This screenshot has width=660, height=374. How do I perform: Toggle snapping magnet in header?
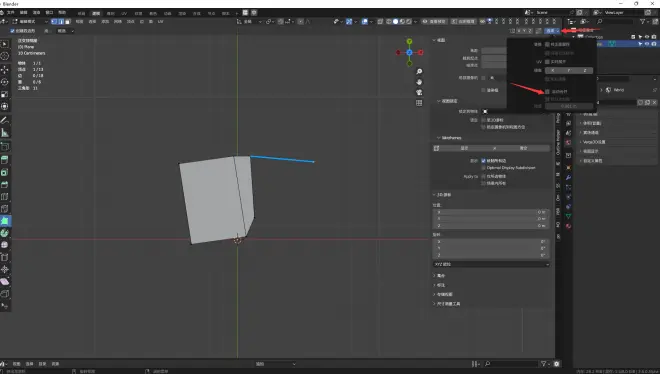[x=281, y=21]
